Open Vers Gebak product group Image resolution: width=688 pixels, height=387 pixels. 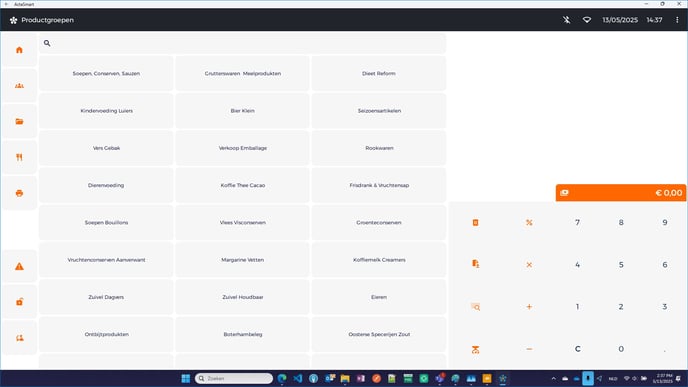[x=106, y=148]
